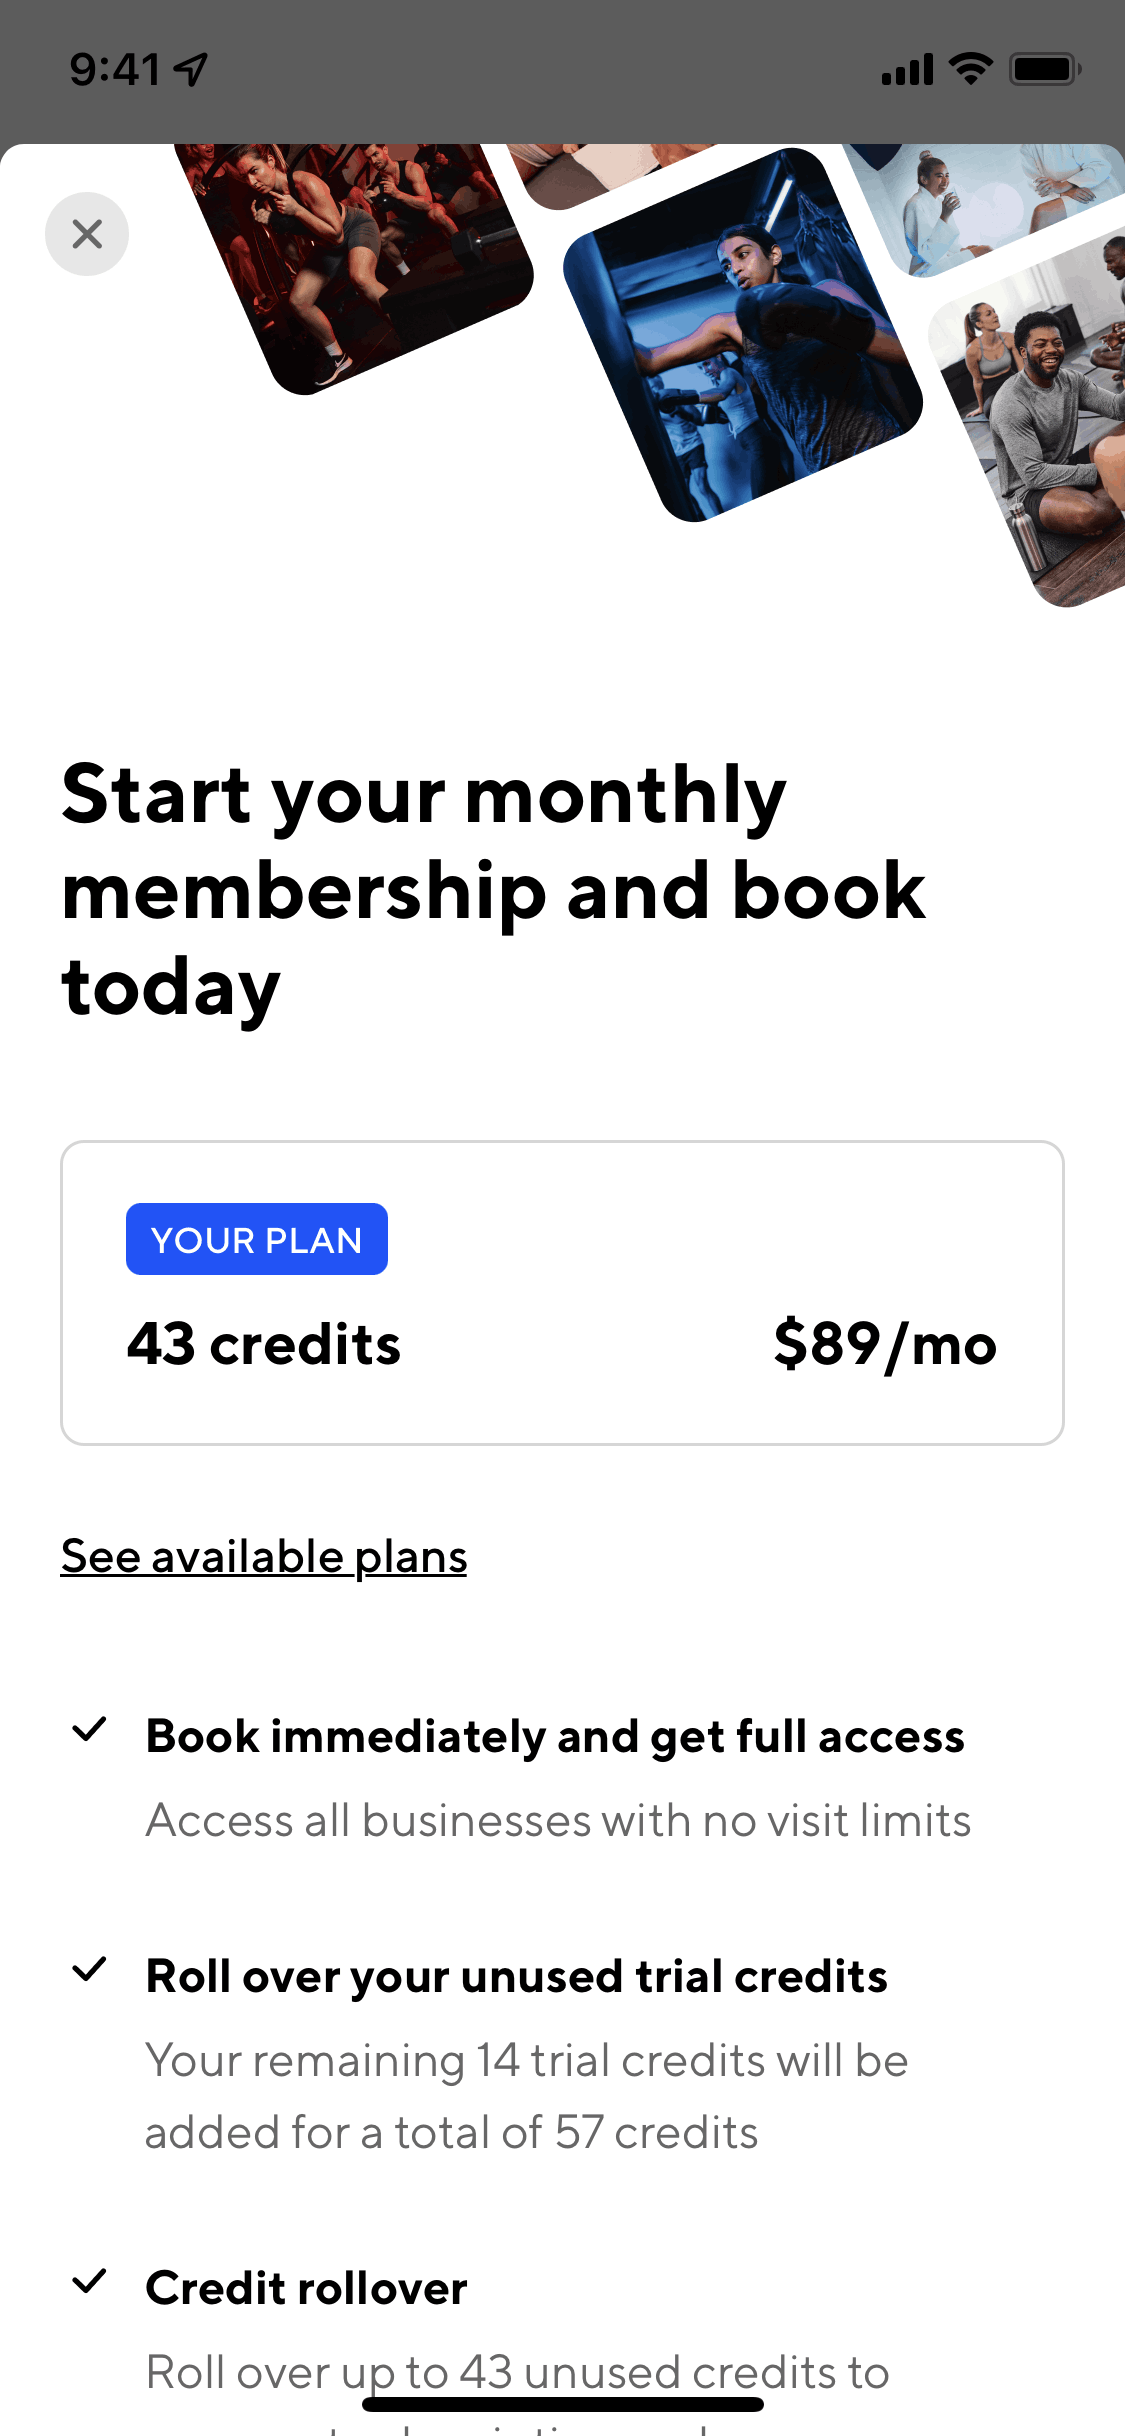Viewport: 1125px width, 2436px height.
Task: Tap checkmark next to Credit rollover
Action: [x=90, y=2281]
